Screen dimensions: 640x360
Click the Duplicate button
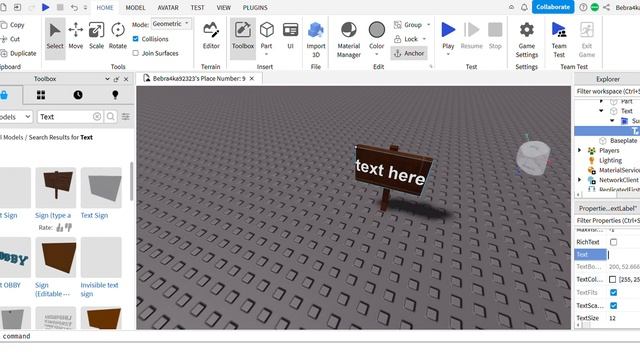tap(19, 53)
